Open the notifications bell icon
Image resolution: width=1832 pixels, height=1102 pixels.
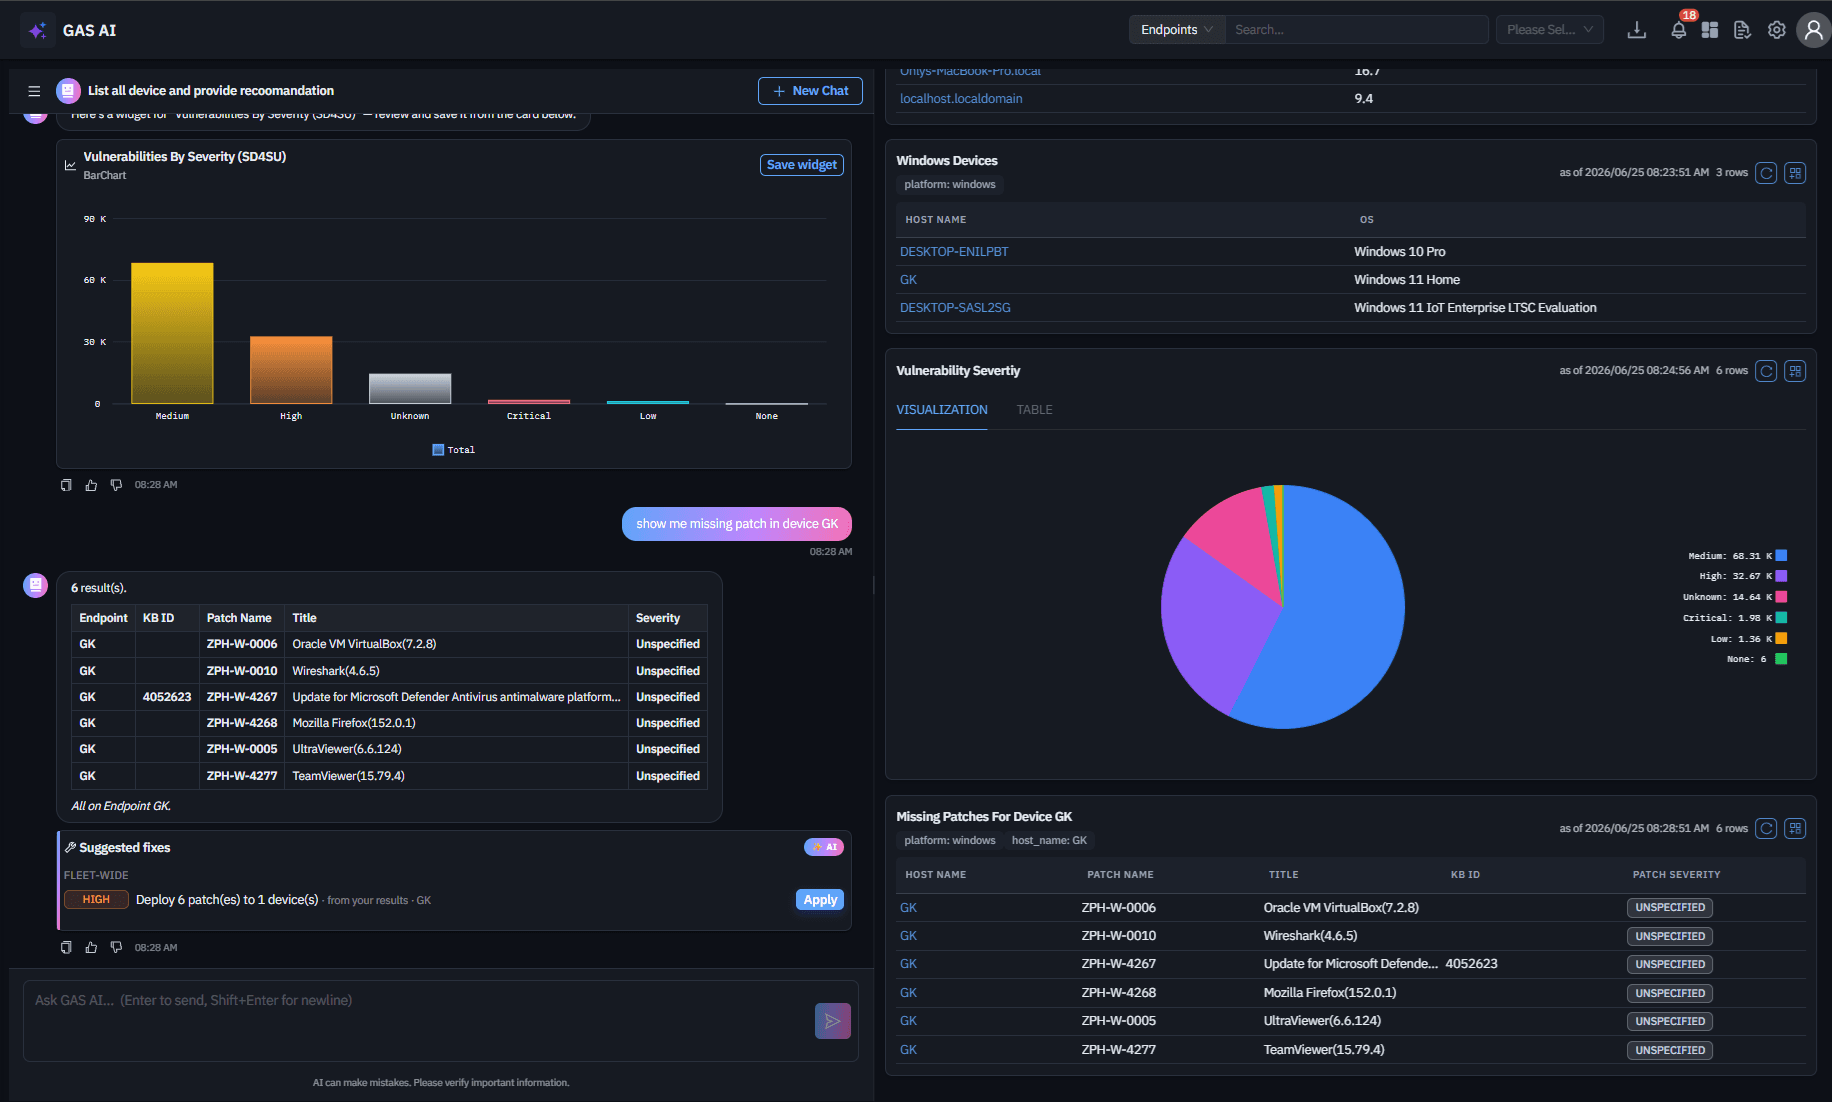point(1679,30)
